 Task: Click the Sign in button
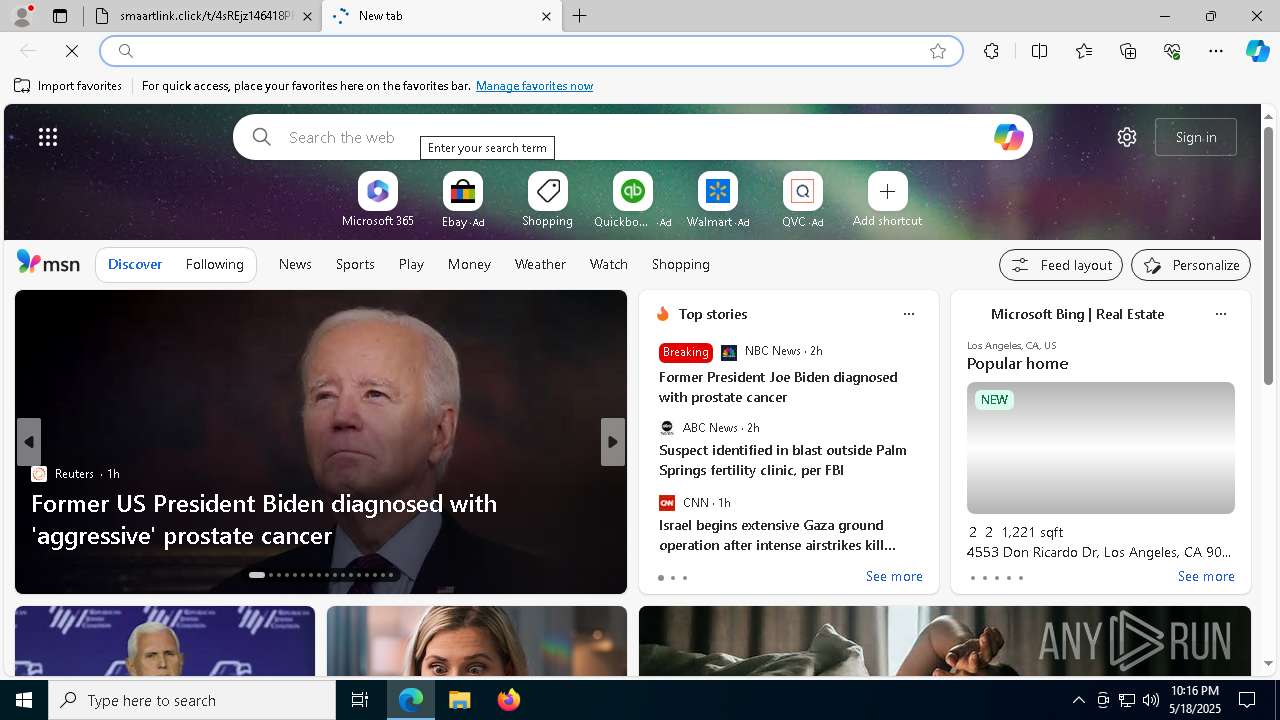click(x=1196, y=137)
